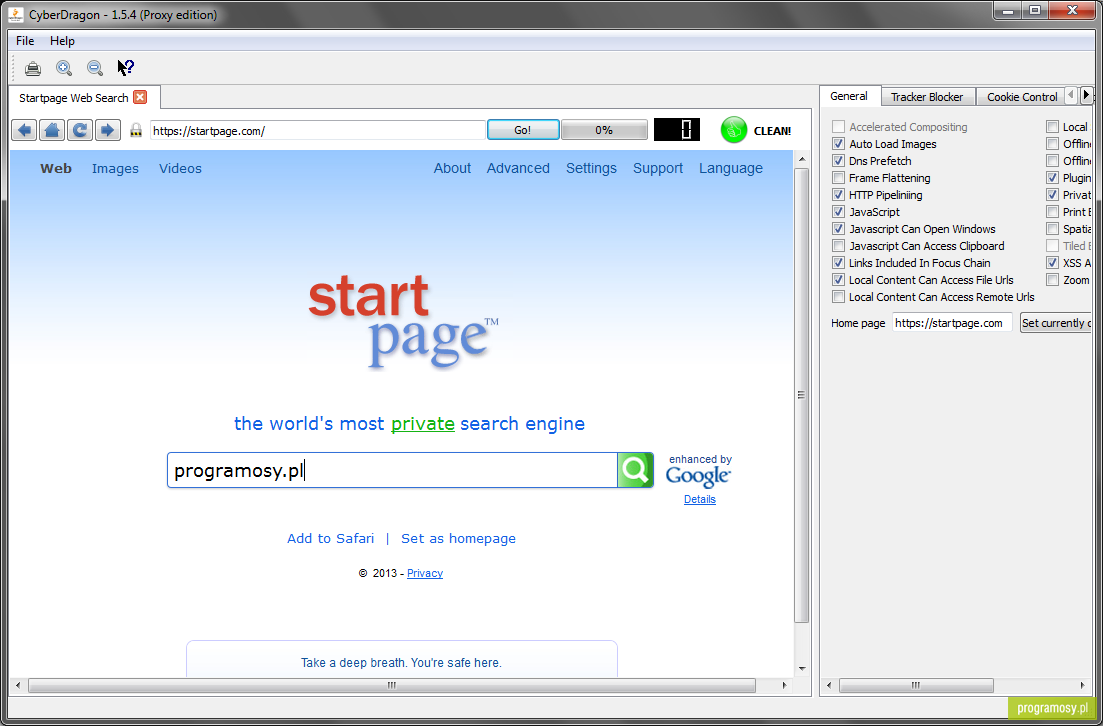Close the Startpage Web Search tab
Image resolution: width=1103 pixels, height=726 pixels.
coord(140,97)
